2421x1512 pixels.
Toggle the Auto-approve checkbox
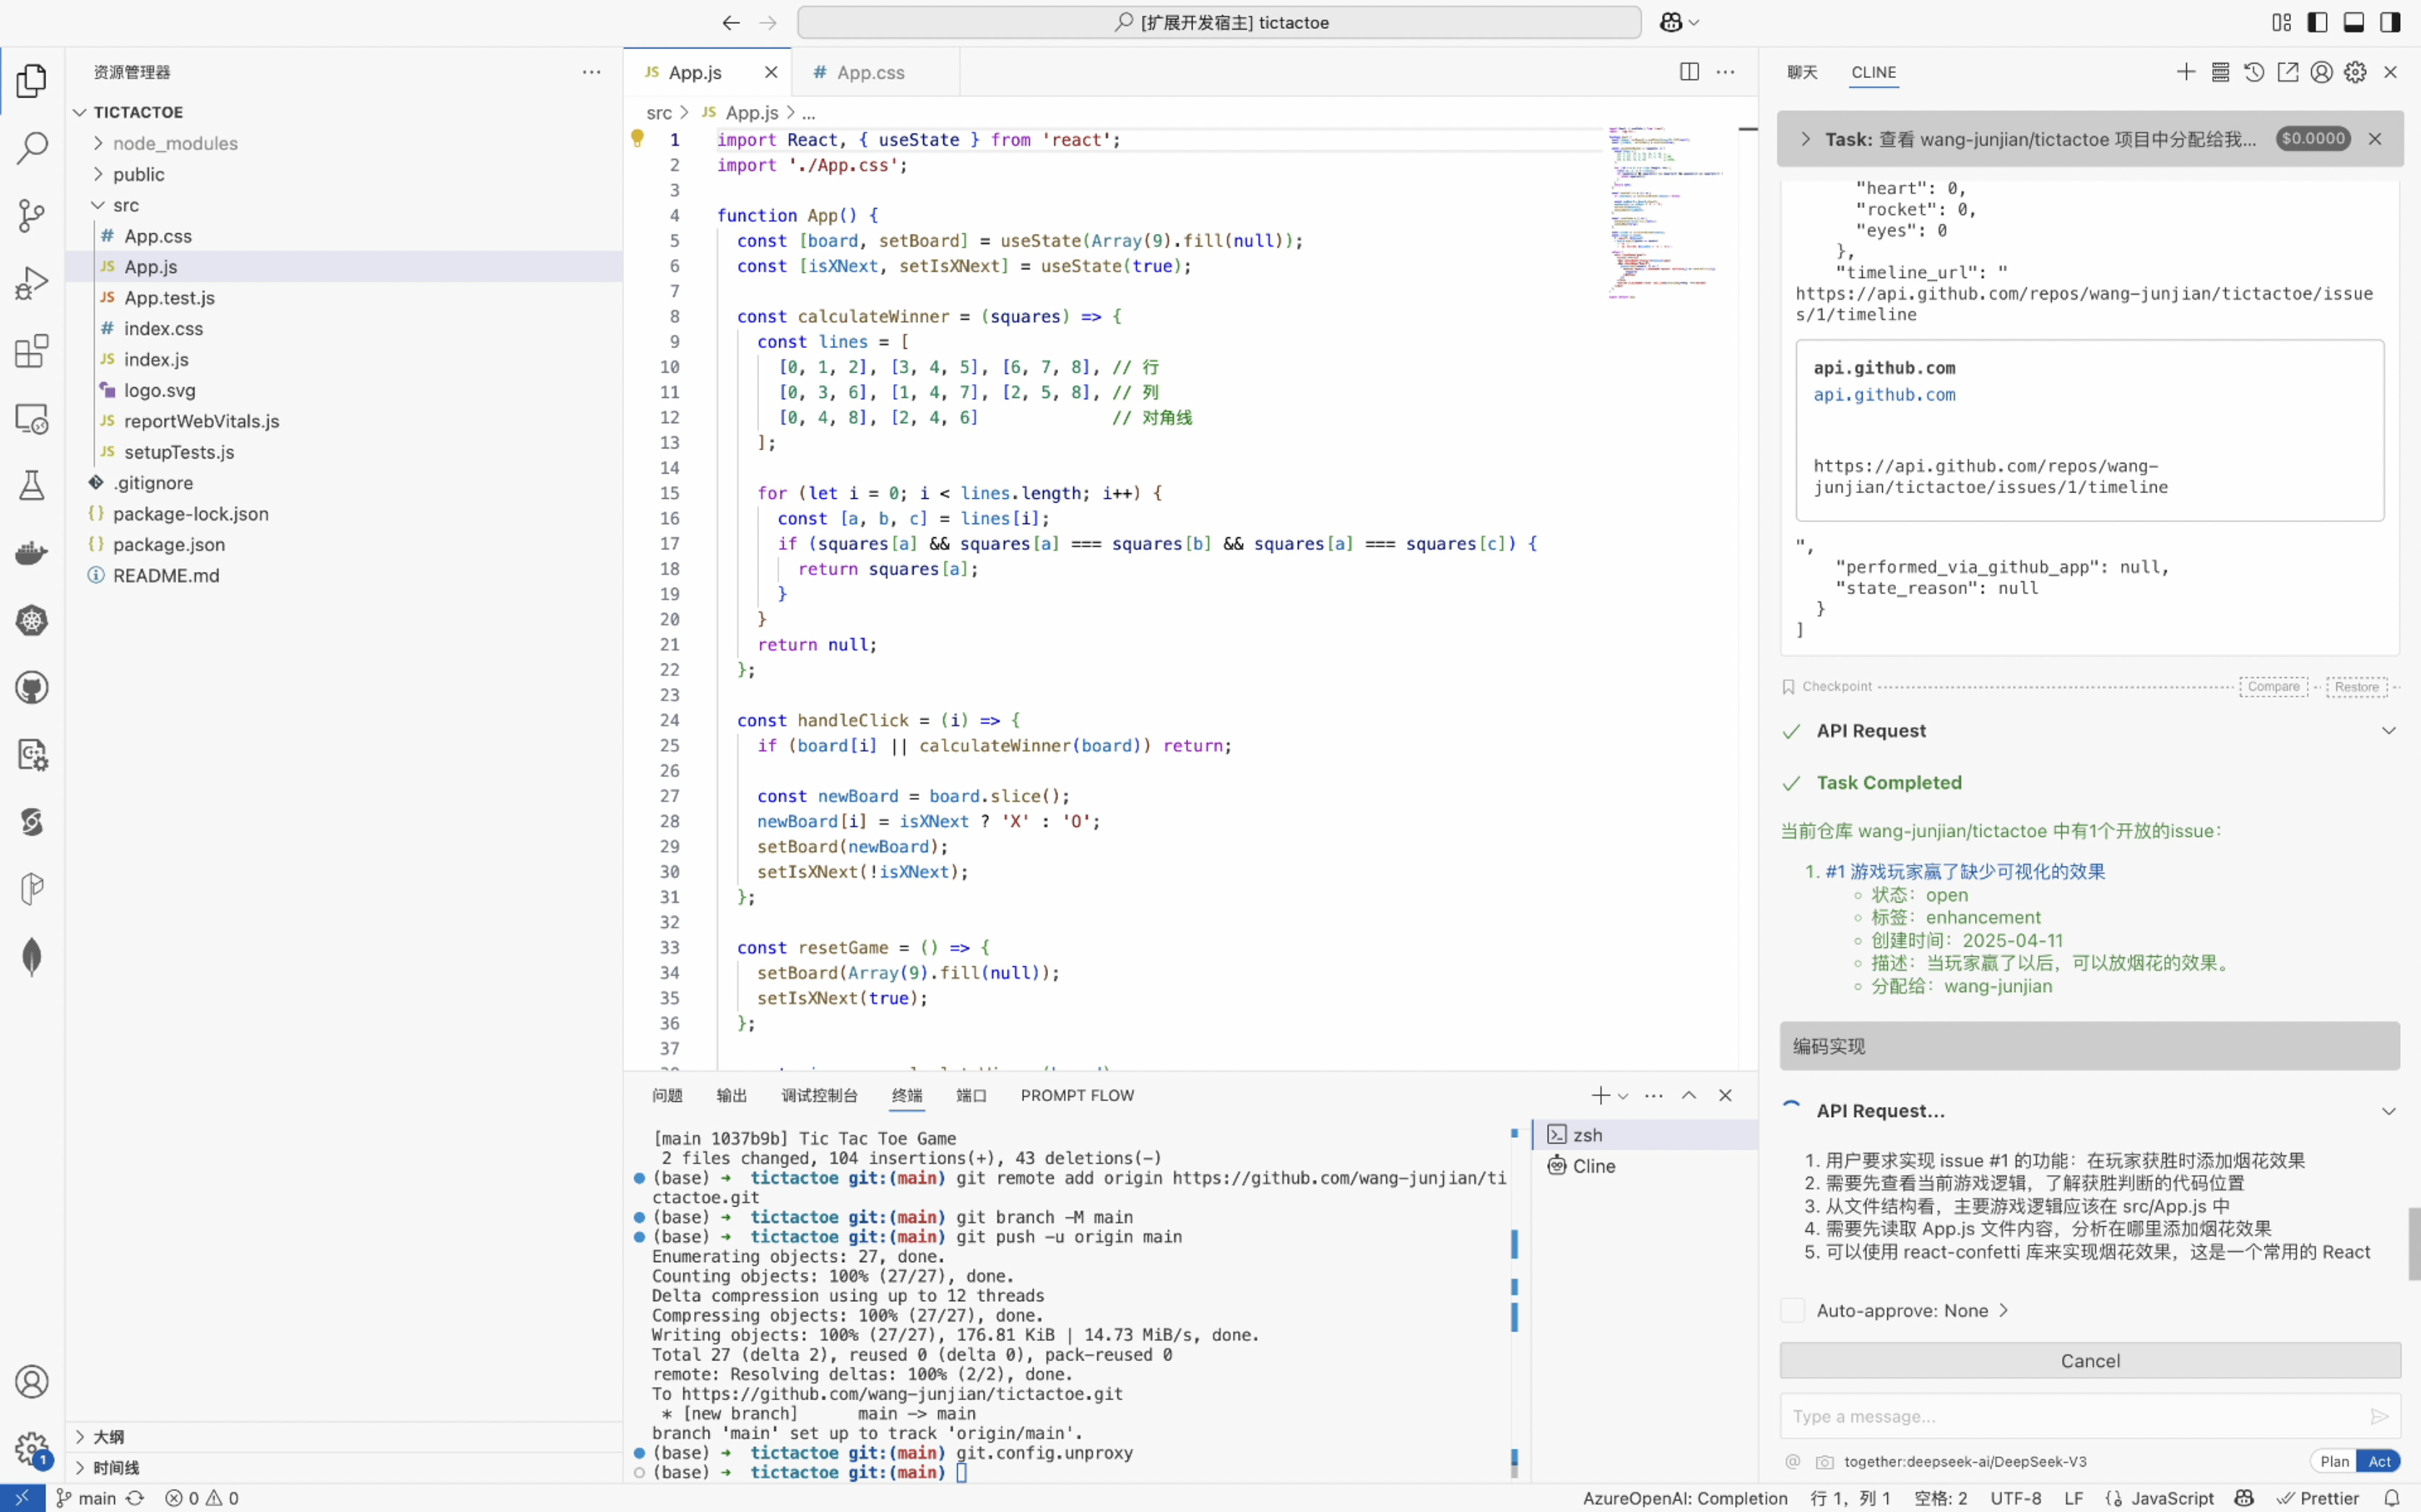[x=1793, y=1310]
